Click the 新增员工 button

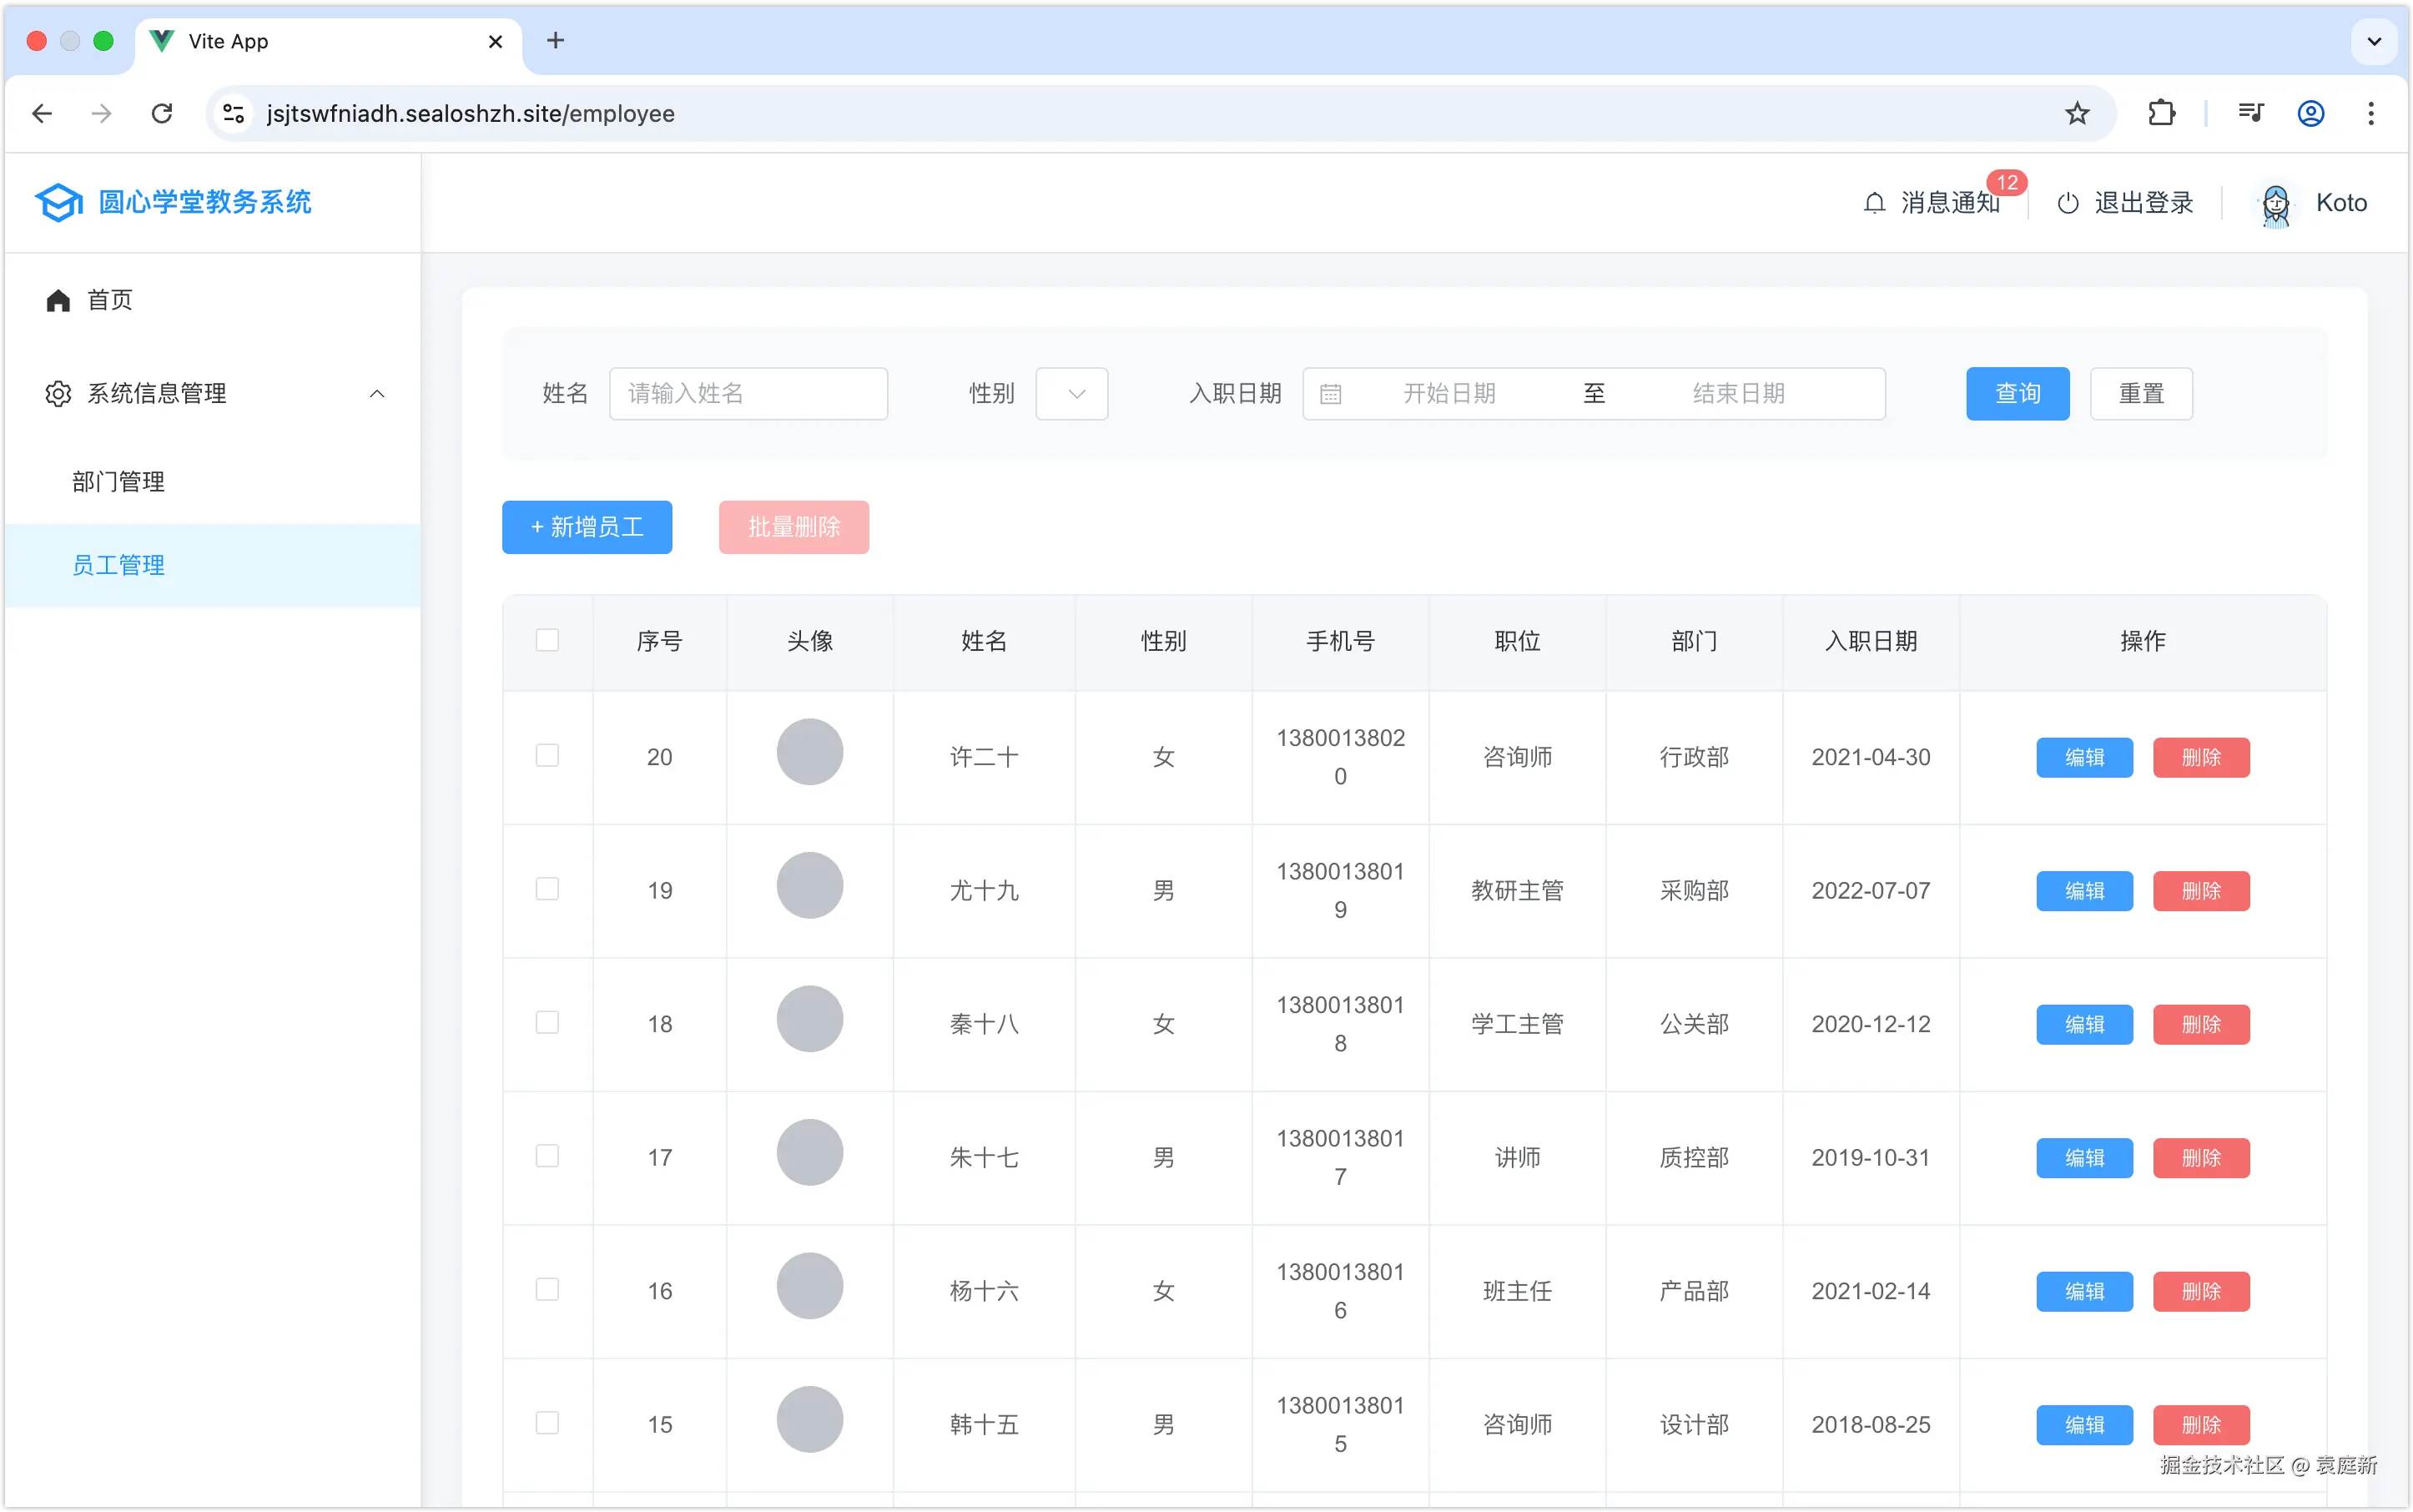[x=587, y=527]
